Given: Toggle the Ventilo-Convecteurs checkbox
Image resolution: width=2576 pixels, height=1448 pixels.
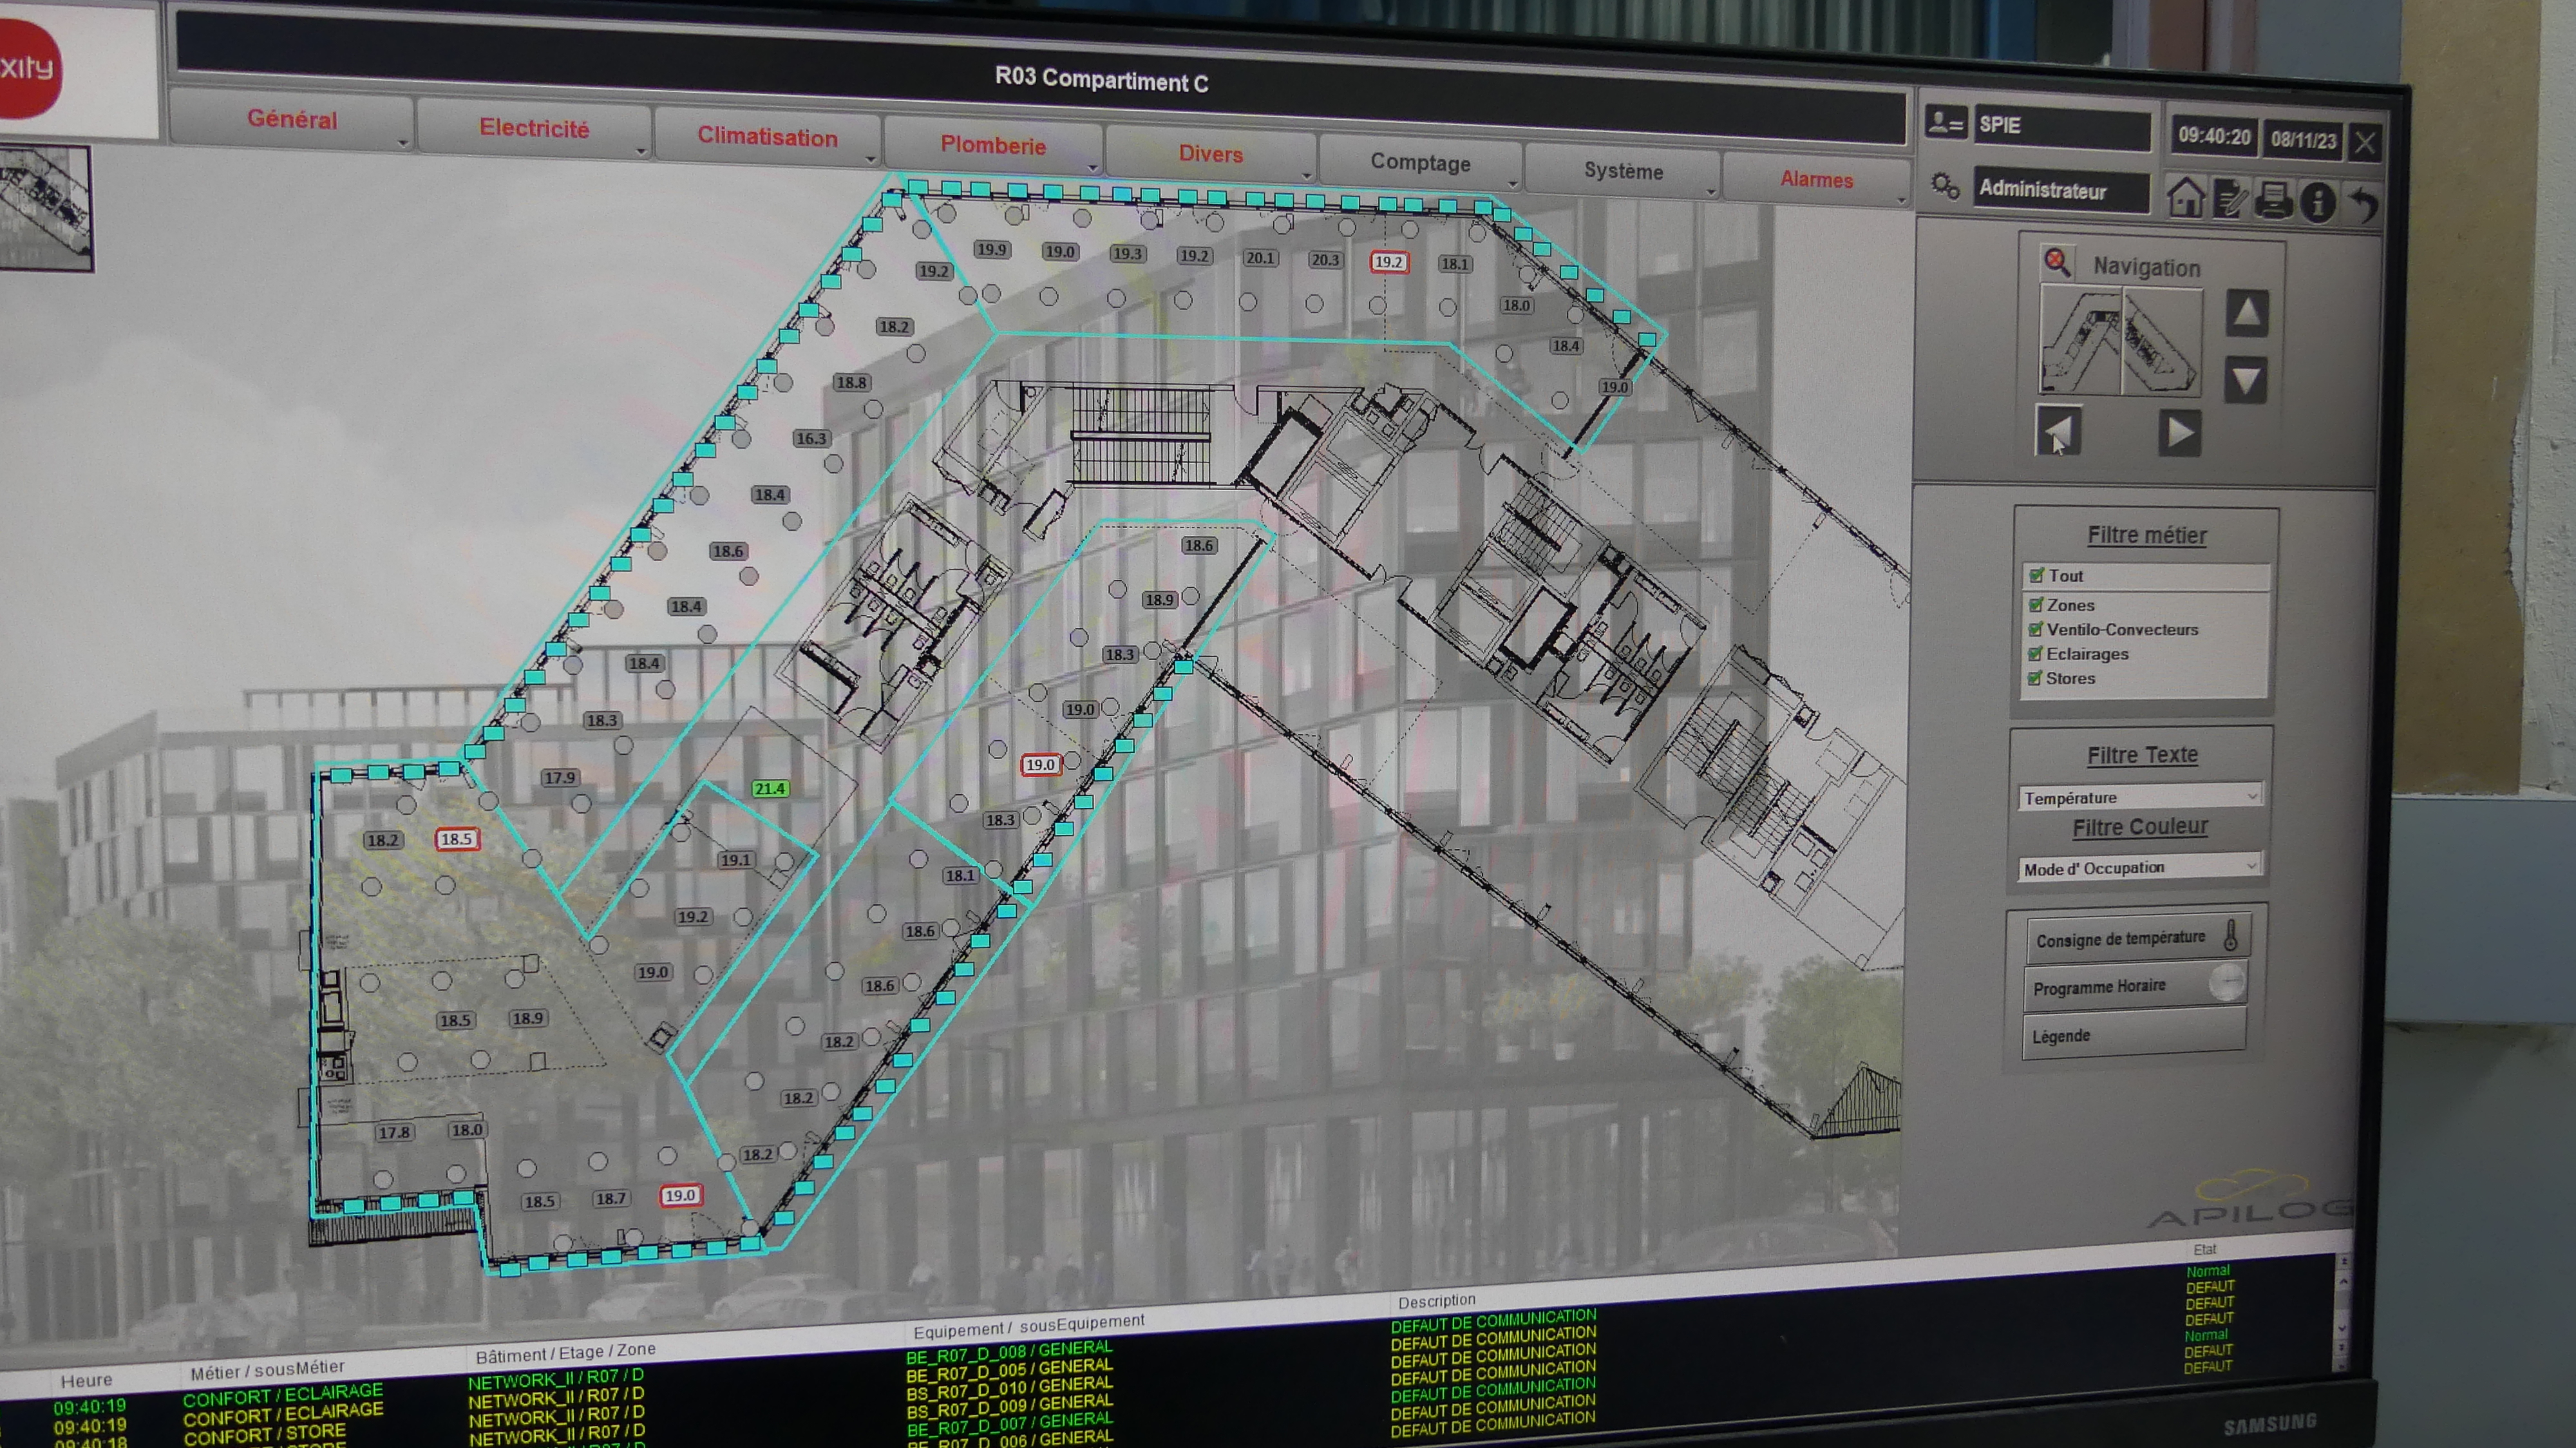Looking at the screenshot, I should click(2035, 629).
